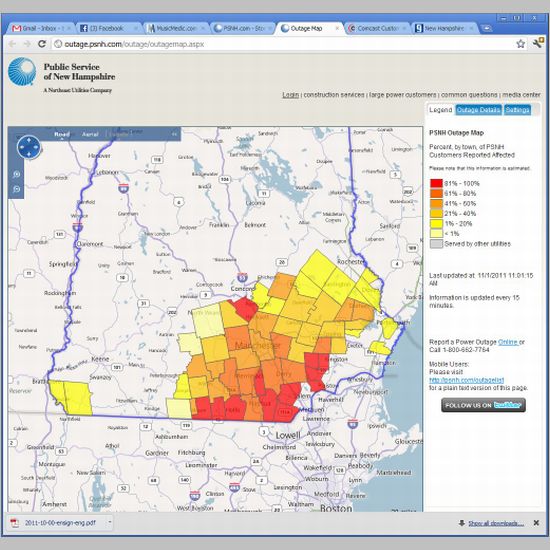
Task: Switch map to Aerial view
Action: coord(90,134)
